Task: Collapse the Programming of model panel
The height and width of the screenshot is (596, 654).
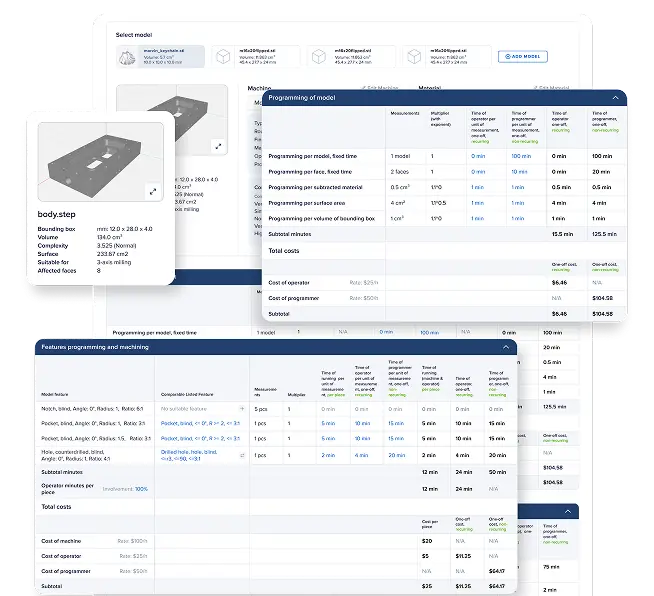Action: (x=615, y=98)
